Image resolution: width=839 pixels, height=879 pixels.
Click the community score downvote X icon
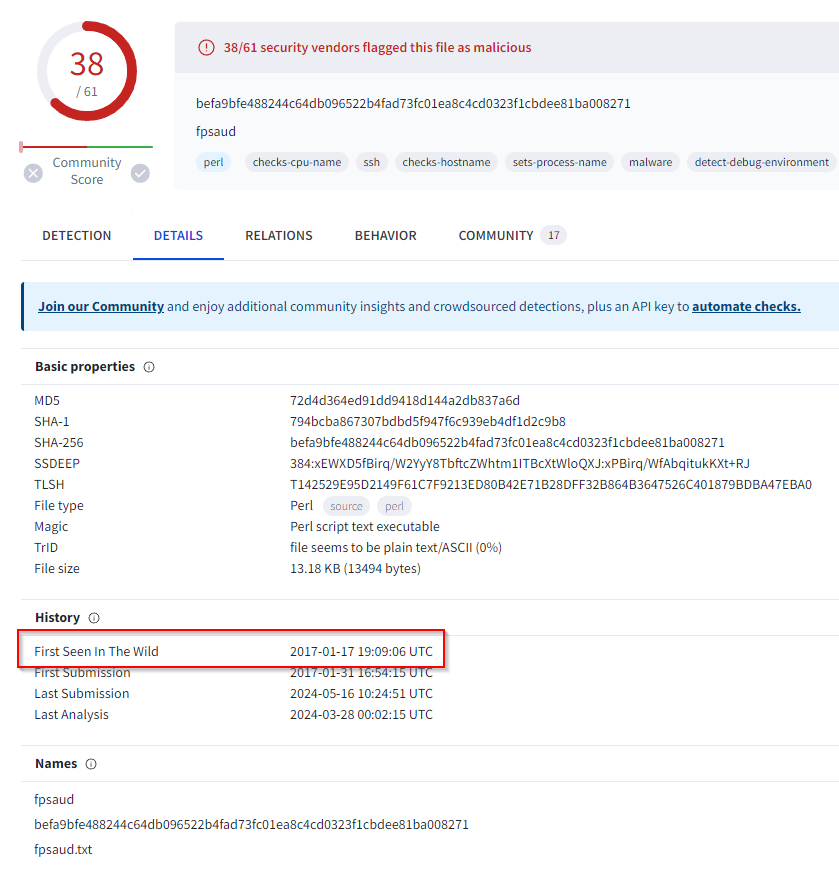click(x=33, y=173)
